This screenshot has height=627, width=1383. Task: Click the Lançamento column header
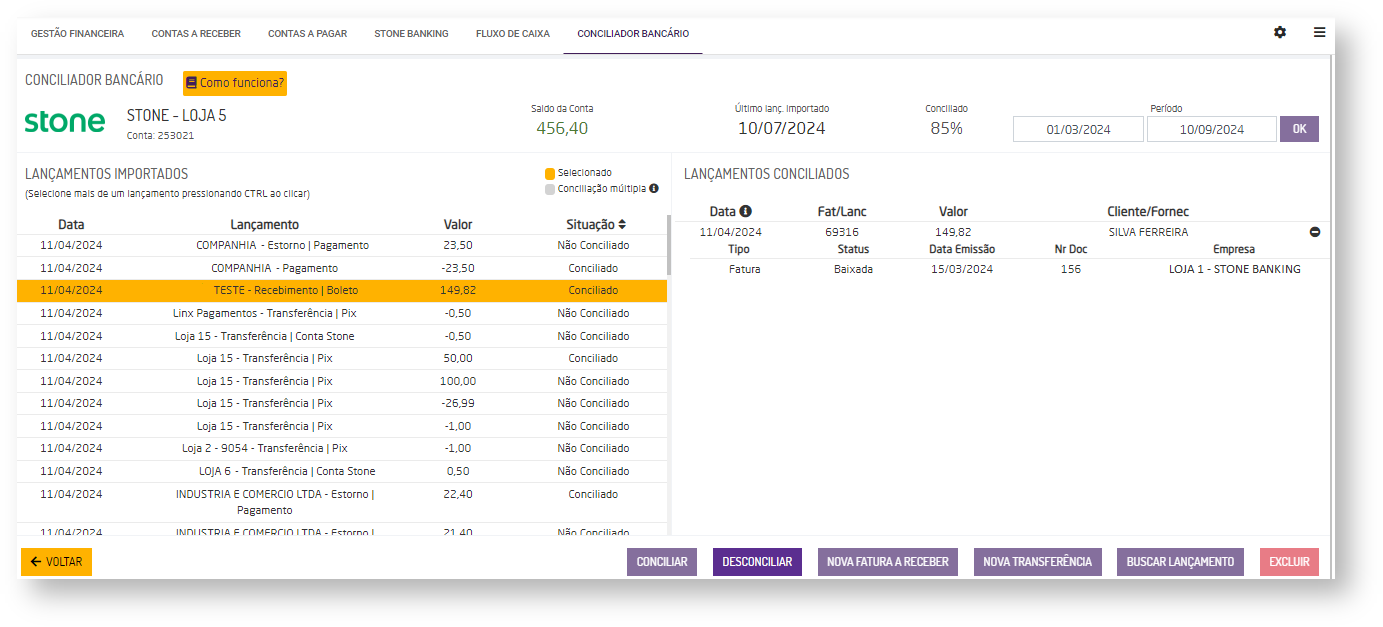point(264,224)
